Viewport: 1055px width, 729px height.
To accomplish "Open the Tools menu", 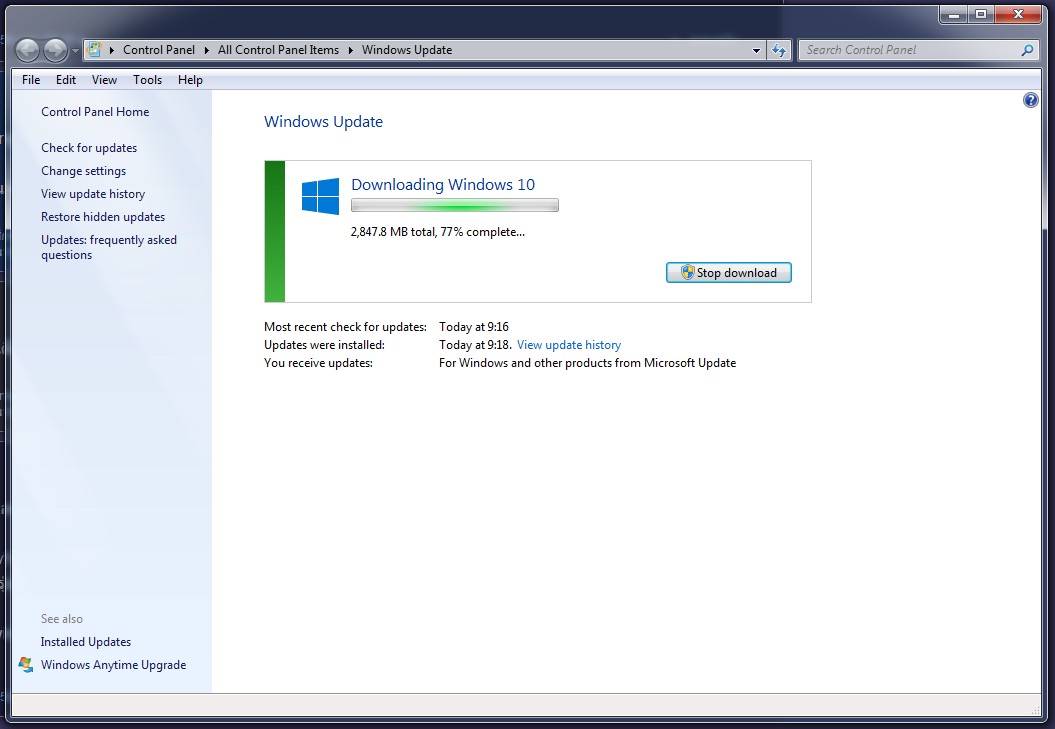I will click(x=147, y=79).
